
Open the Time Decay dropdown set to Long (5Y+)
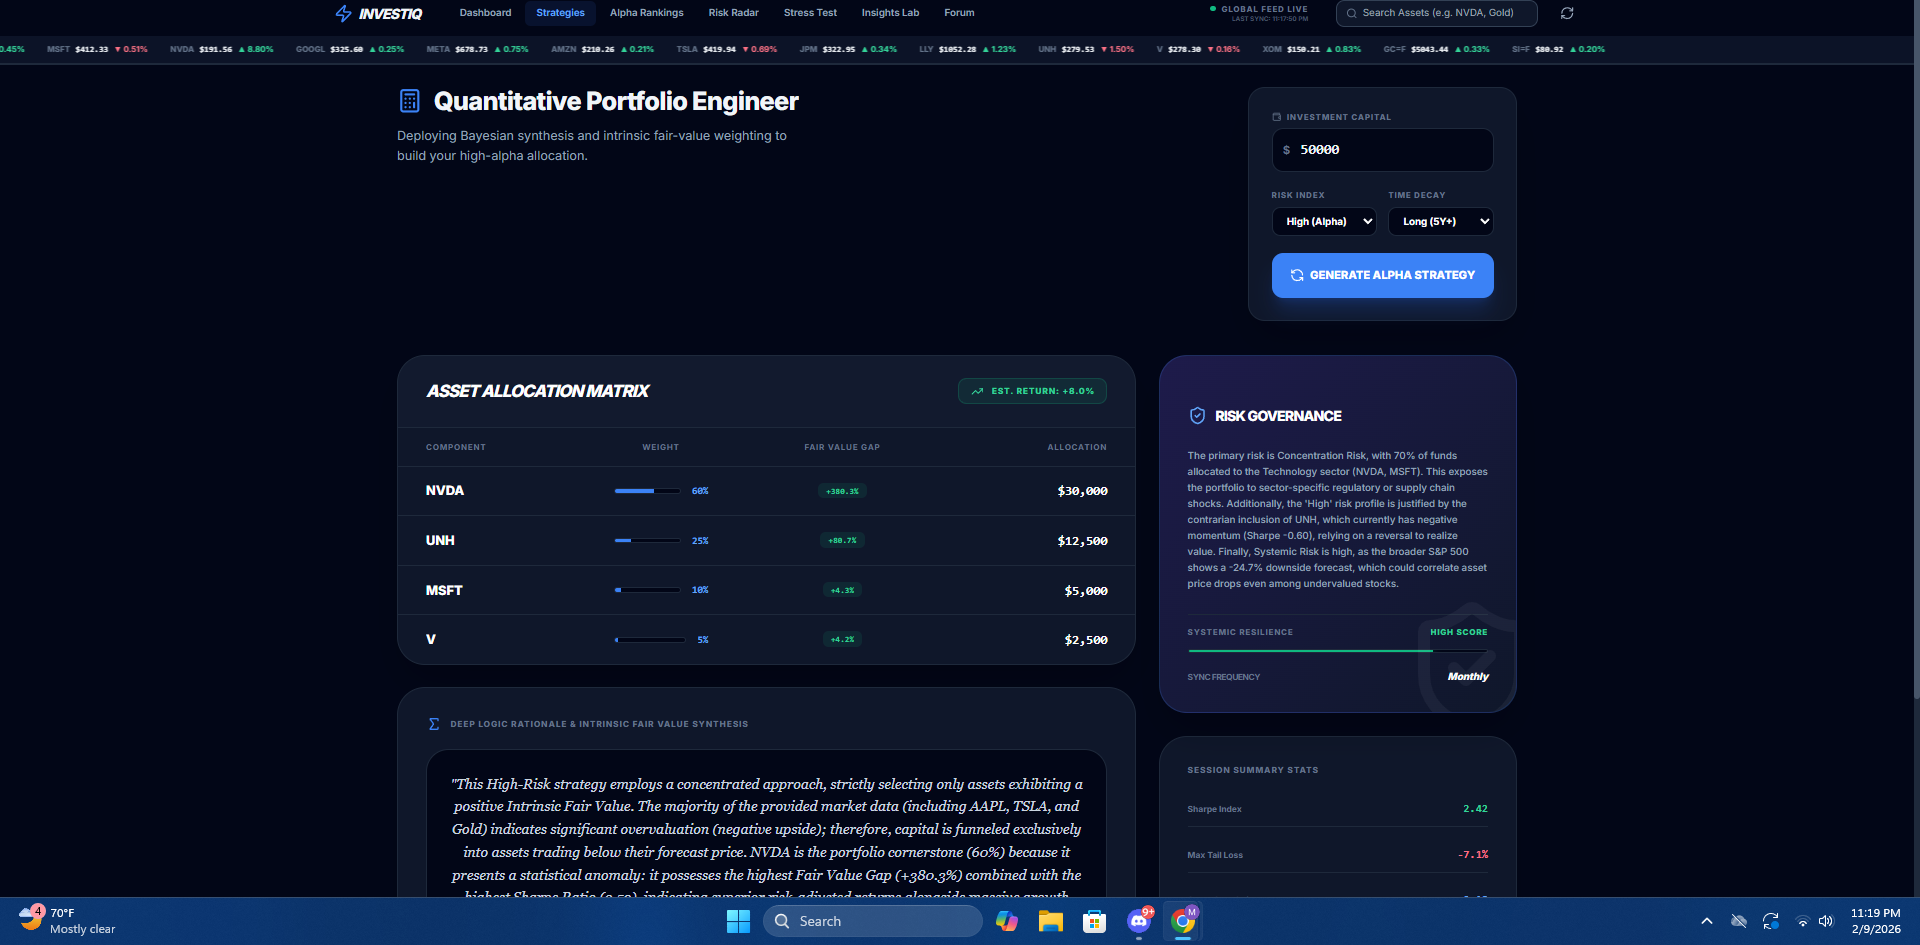[1440, 221]
